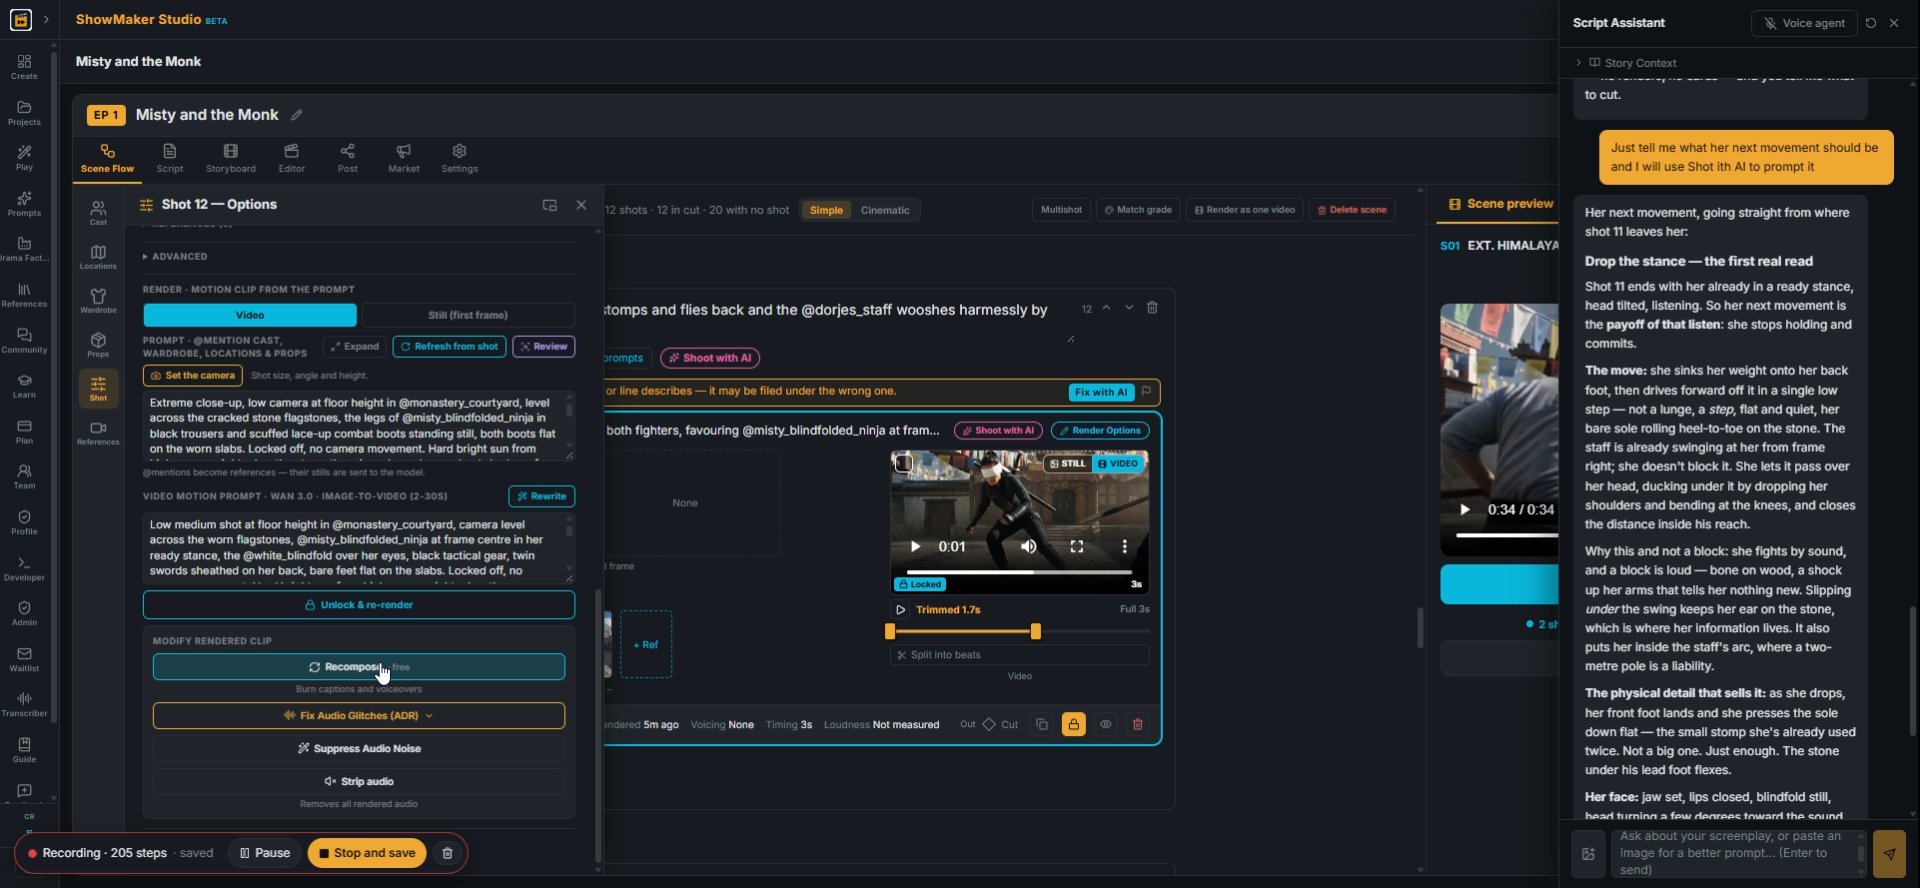Screen dimensions: 1920x888
Task: Switch the shot view to Cinematic
Action: pyautogui.click(x=885, y=210)
